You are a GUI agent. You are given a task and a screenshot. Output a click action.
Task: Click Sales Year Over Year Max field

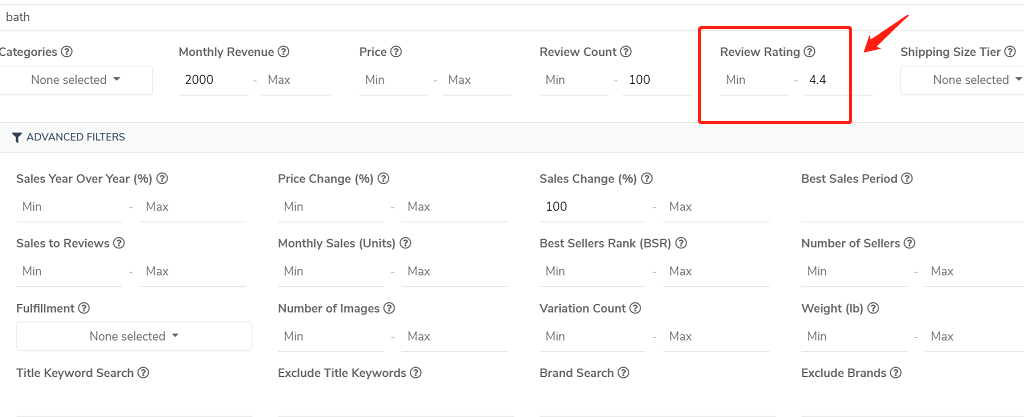[193, 207]
